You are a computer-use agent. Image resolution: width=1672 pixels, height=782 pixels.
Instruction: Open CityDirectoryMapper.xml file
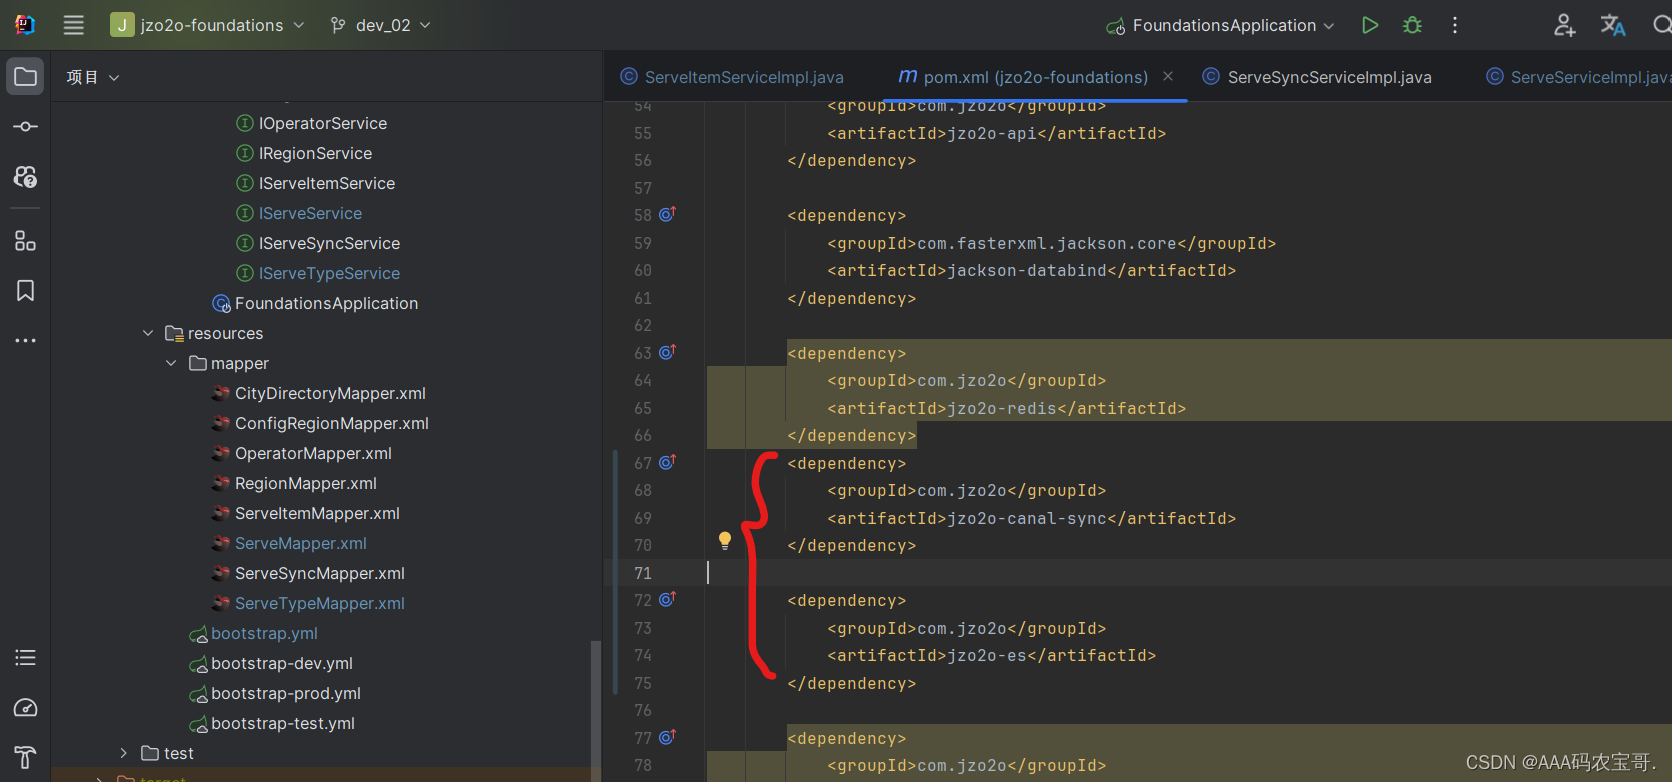[x=330, y=393]
